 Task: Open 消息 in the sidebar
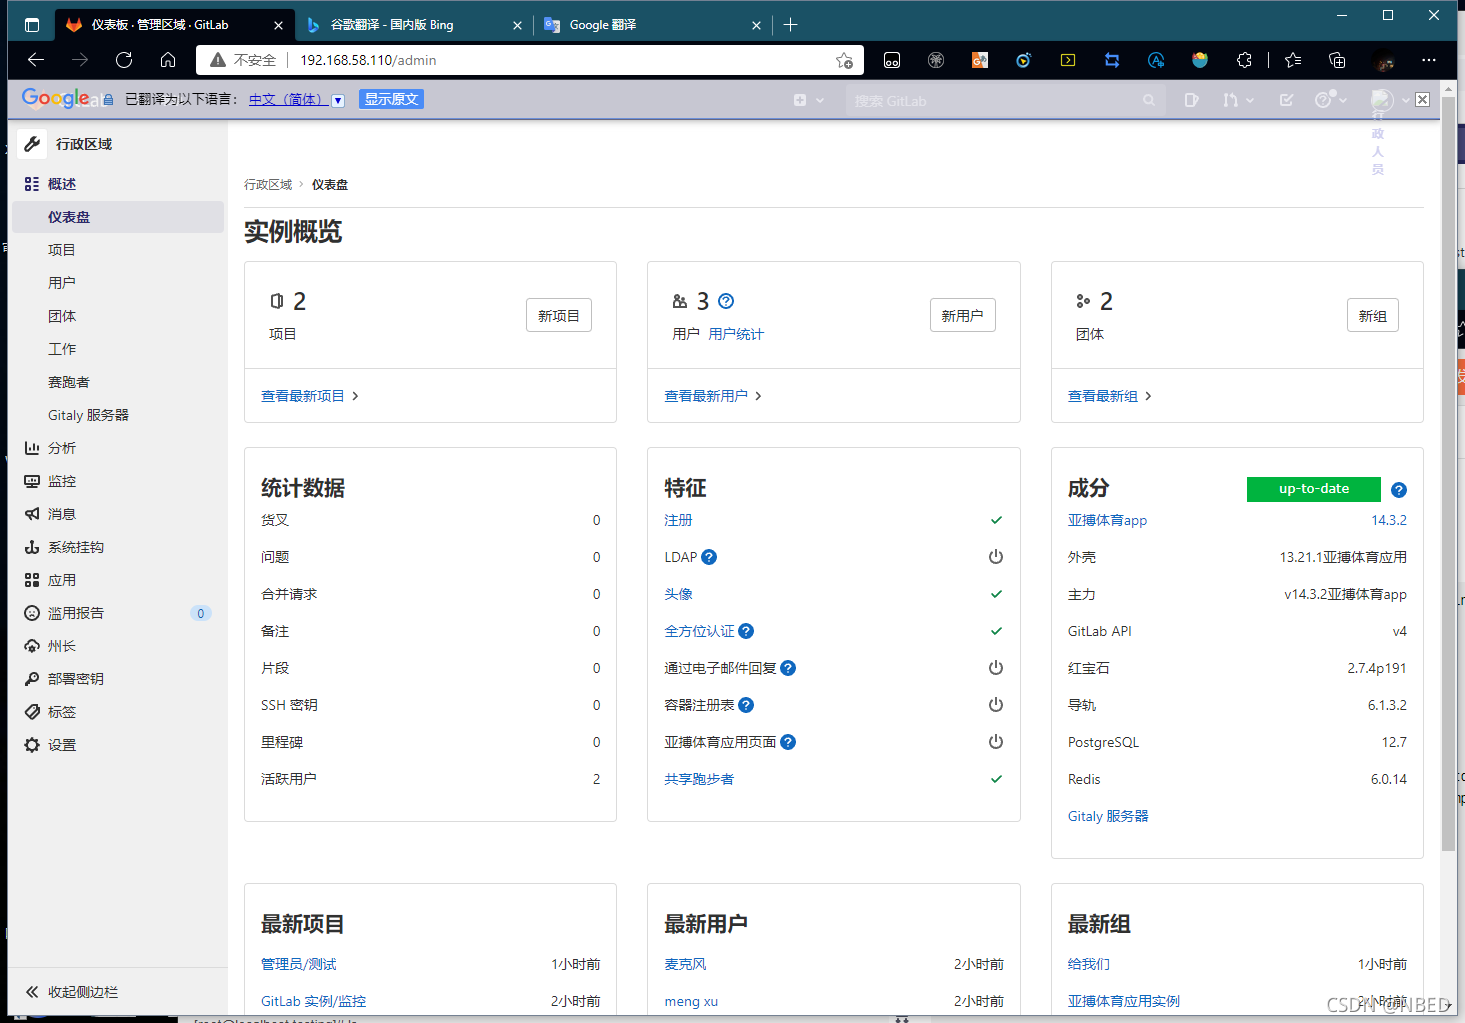click(61, 513)
